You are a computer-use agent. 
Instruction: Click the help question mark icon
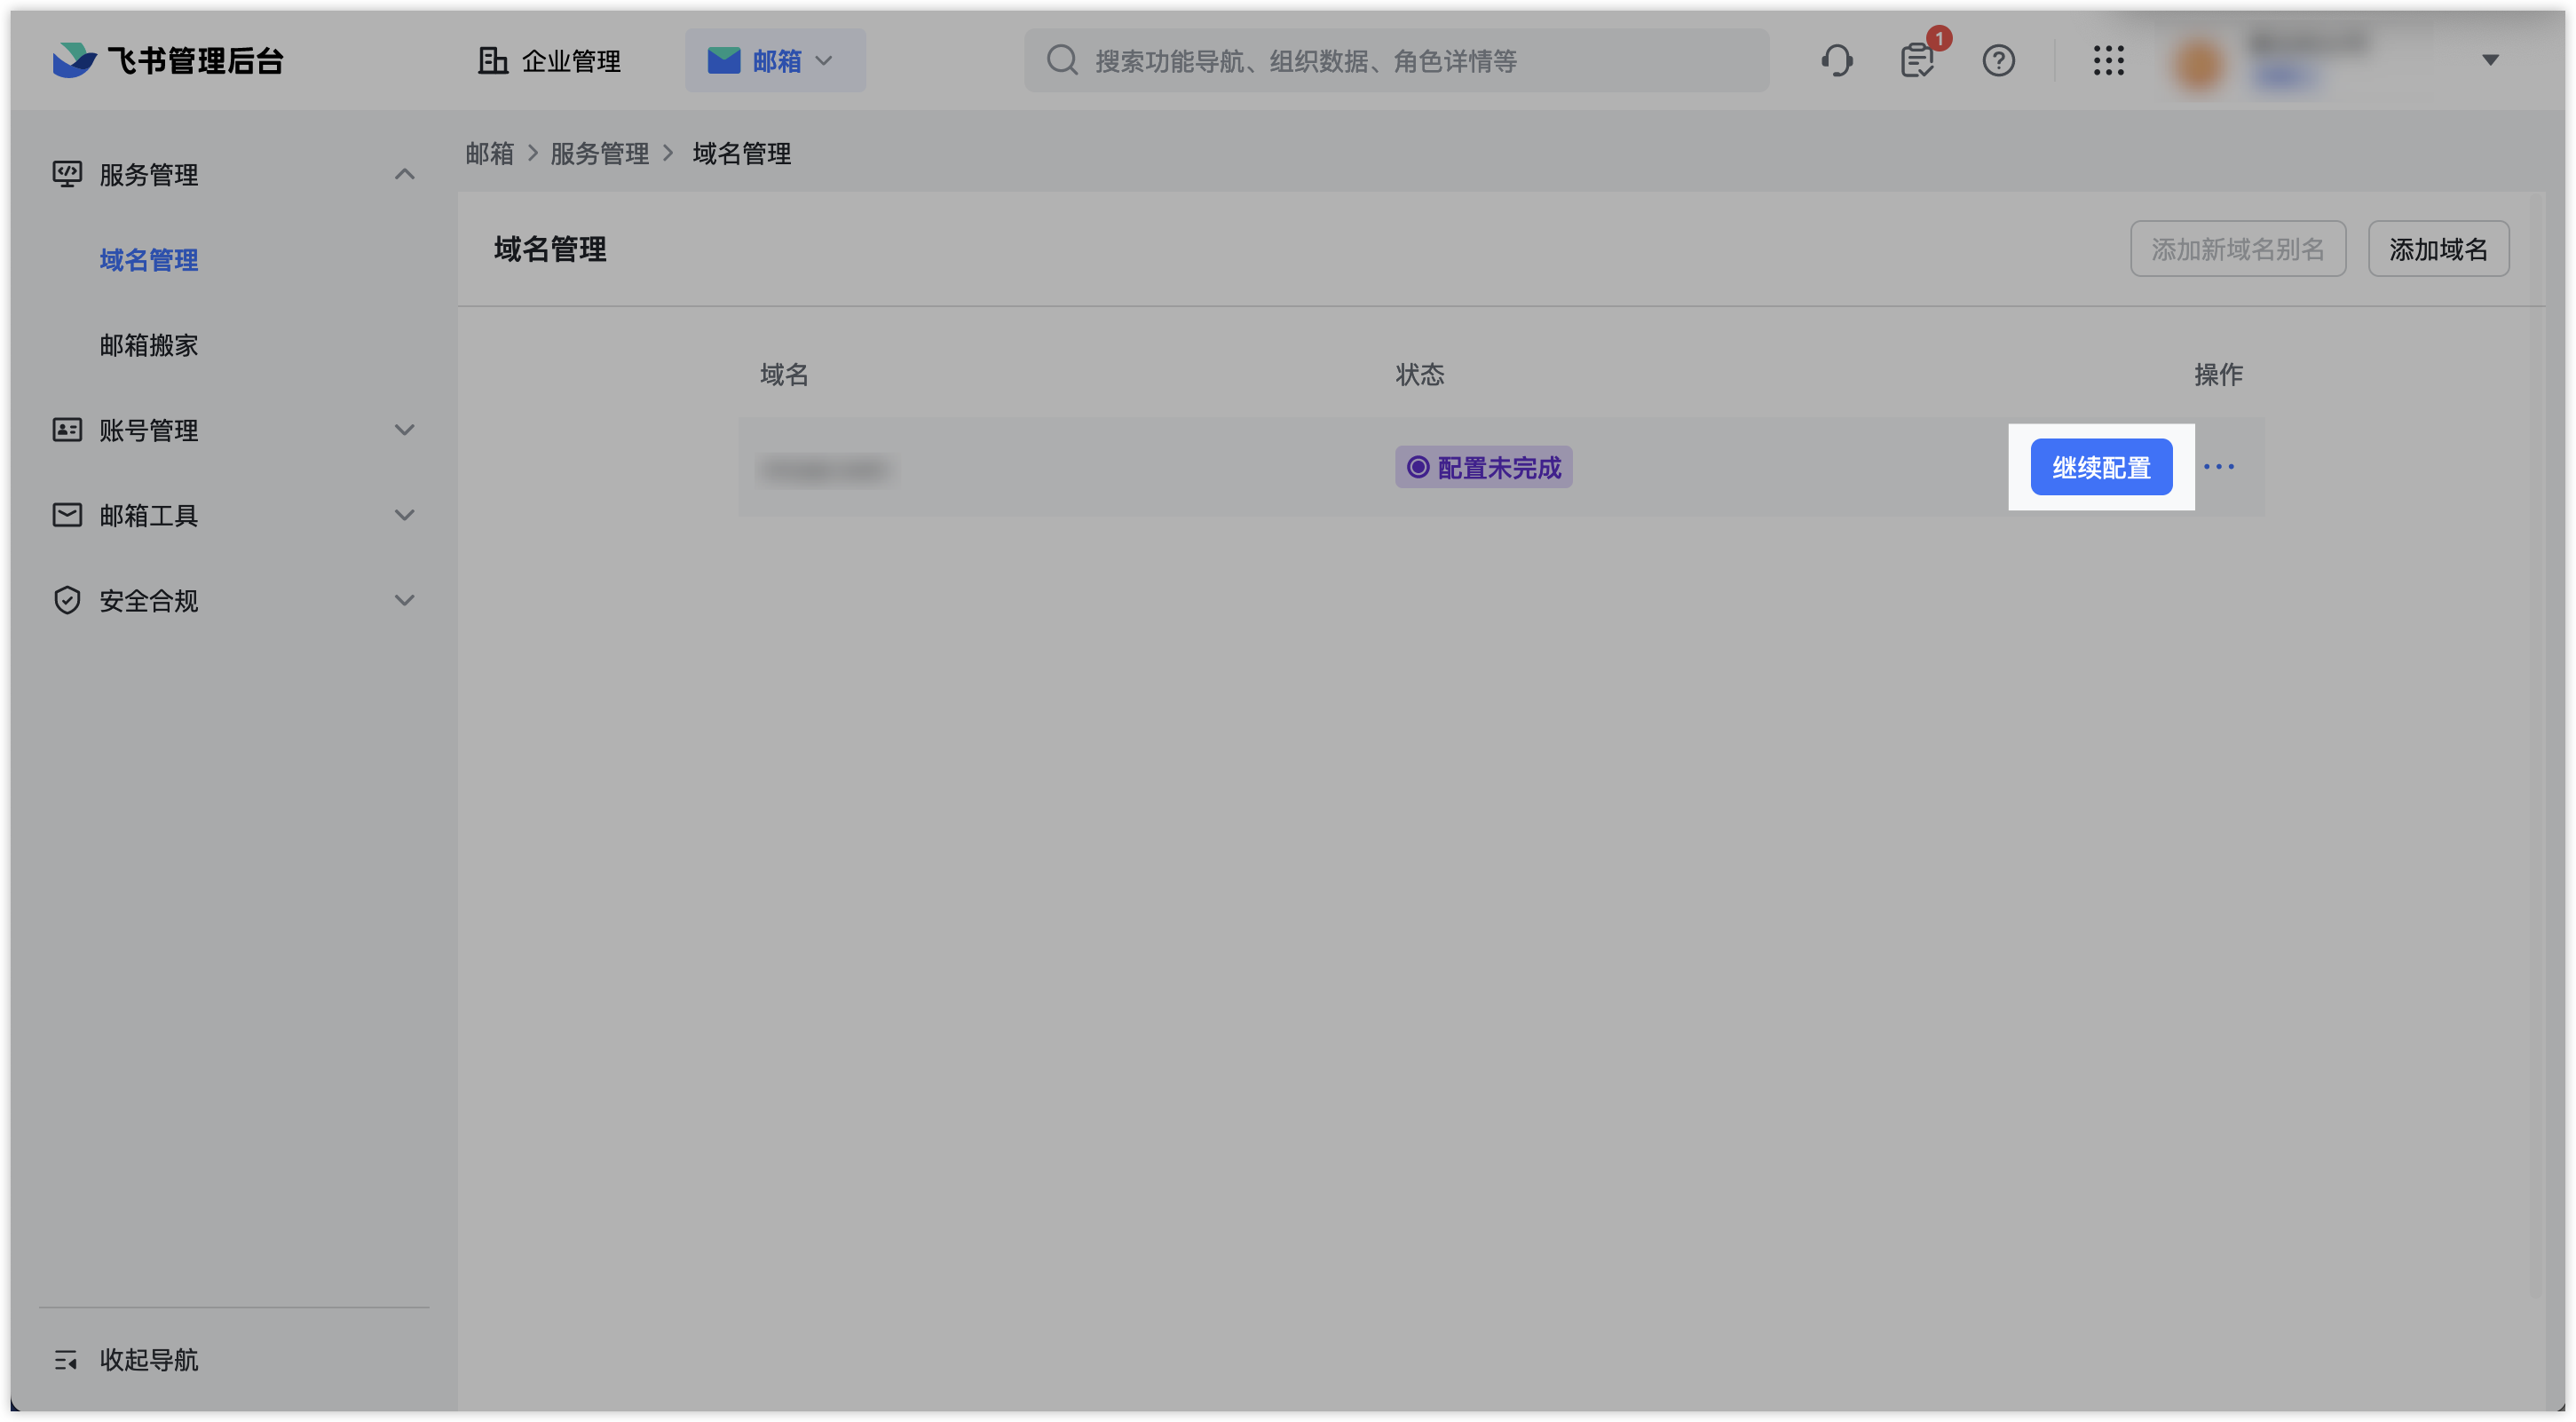point(1998,61)
